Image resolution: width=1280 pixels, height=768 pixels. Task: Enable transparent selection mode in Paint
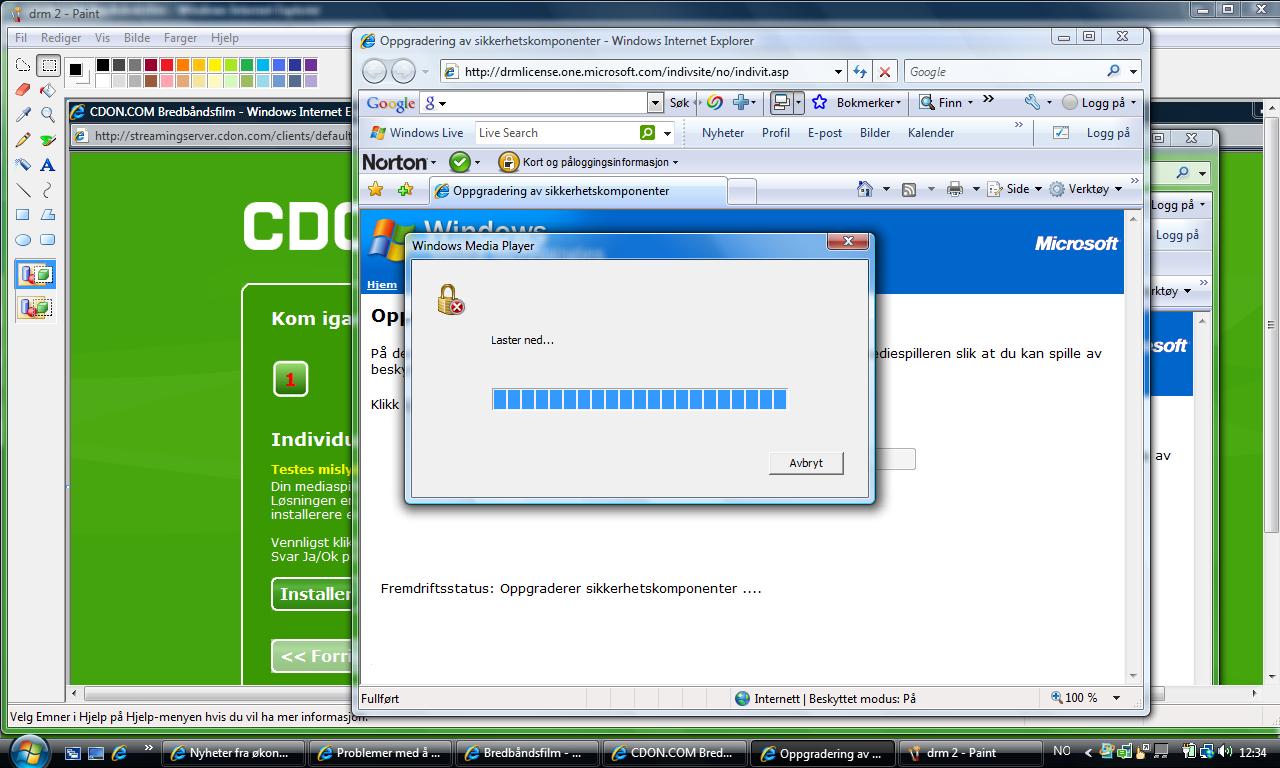pyautogui.click(x=35, y=307)
